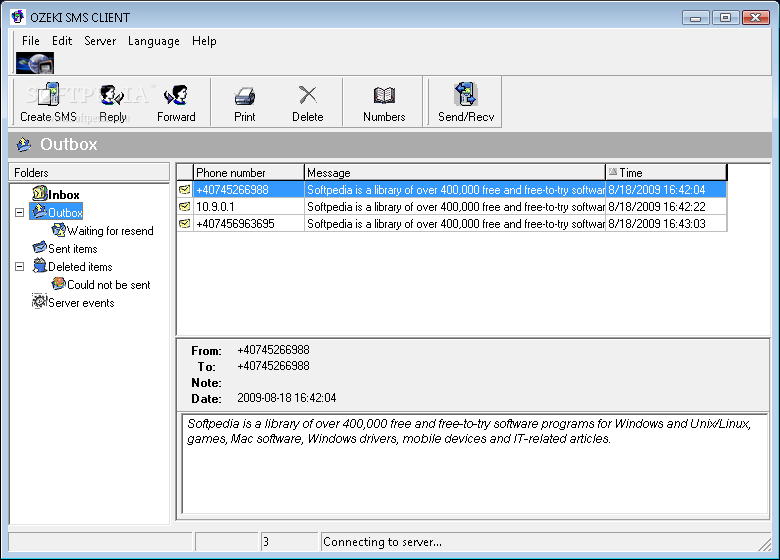This screenshot has width=780, height=560.
Task: Select the Deleted items folder icon
Action: tap(39, 266)
